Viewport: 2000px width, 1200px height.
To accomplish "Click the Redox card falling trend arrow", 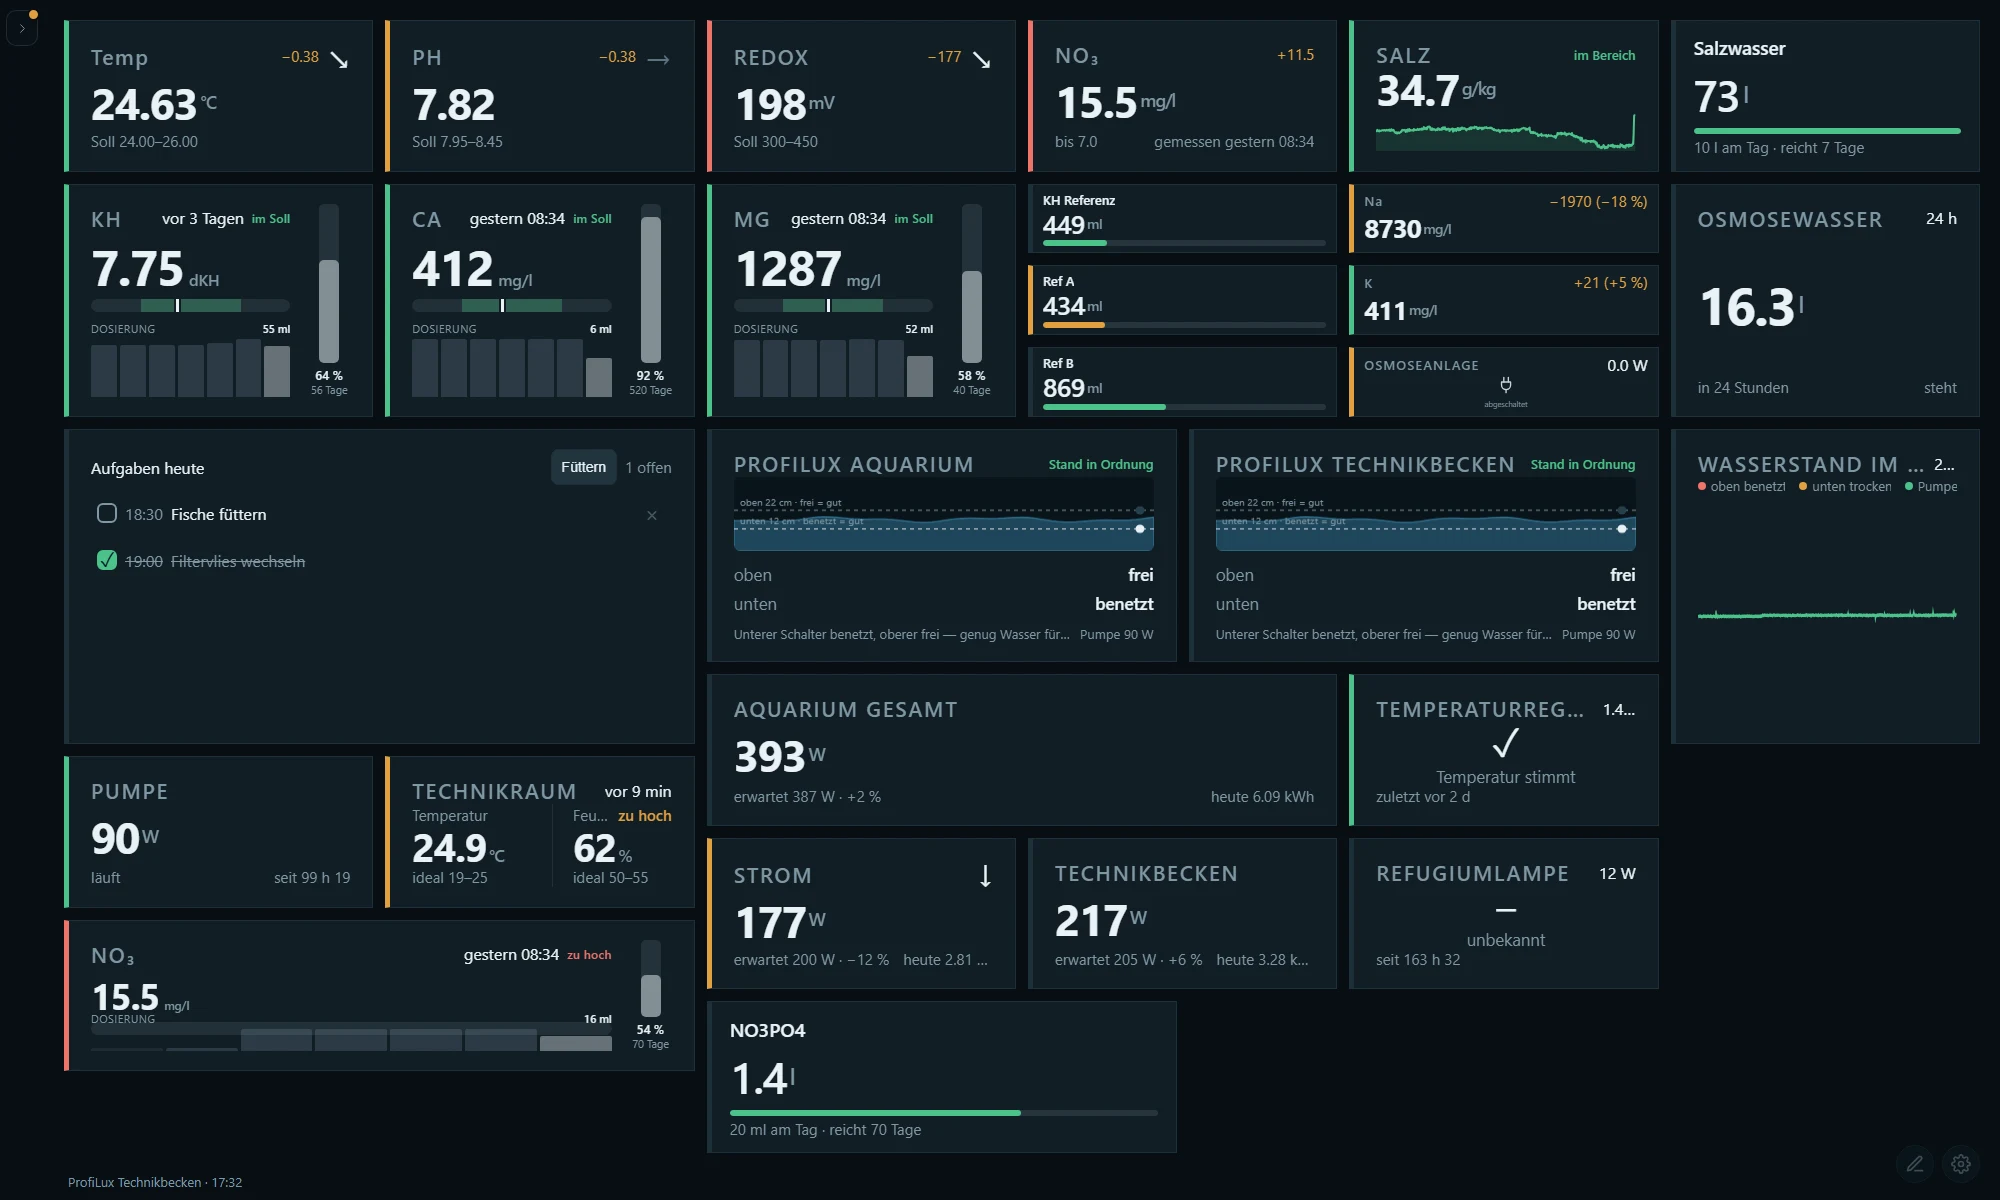I will (x=982, y=60).
